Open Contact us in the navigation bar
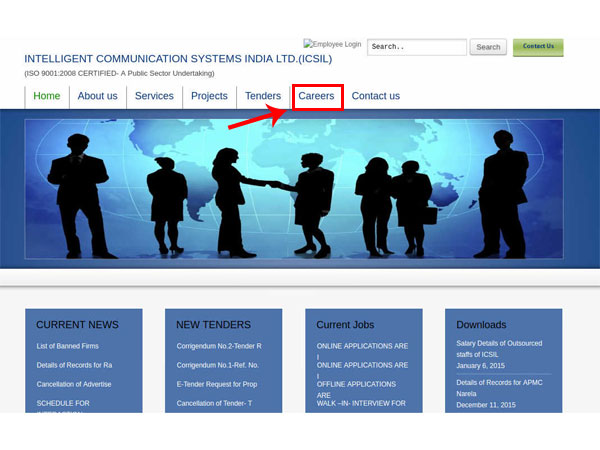Viewport: 600px width, 450px height. click(376, 96)
